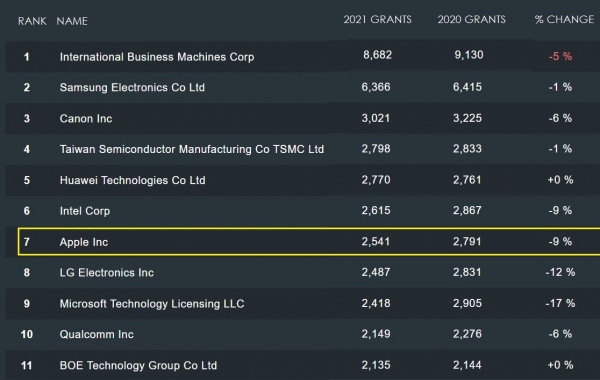
Task: Sort by the 2021 GRANTS column header
Action: tap(377, 19)
